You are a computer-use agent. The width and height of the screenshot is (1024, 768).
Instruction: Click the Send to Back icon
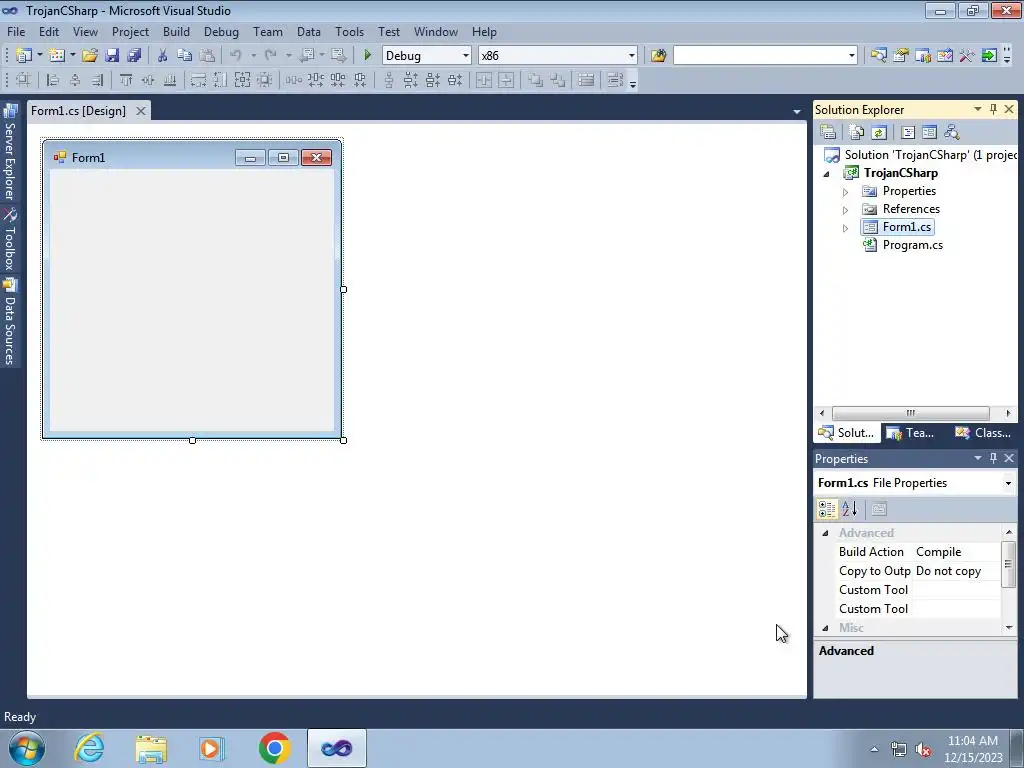coord(558,80)
